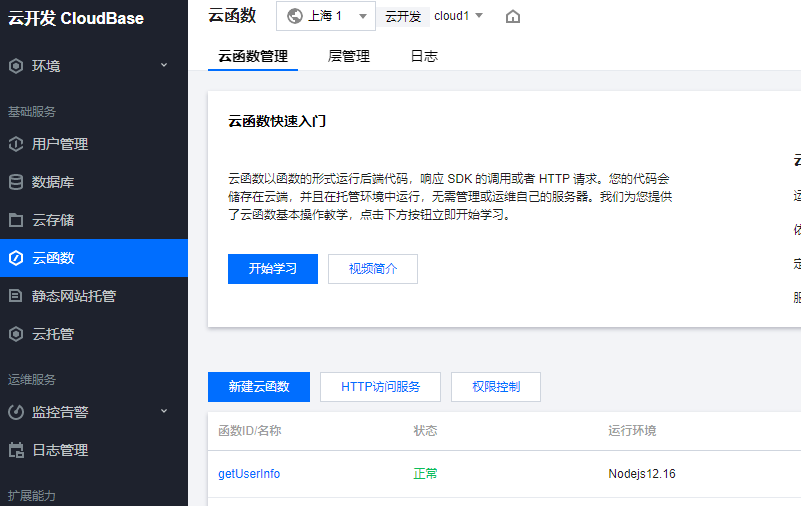The image size is (801, 506).
Task: Click the Nodejs12.16 runtime cell
Action: point(642,474)
